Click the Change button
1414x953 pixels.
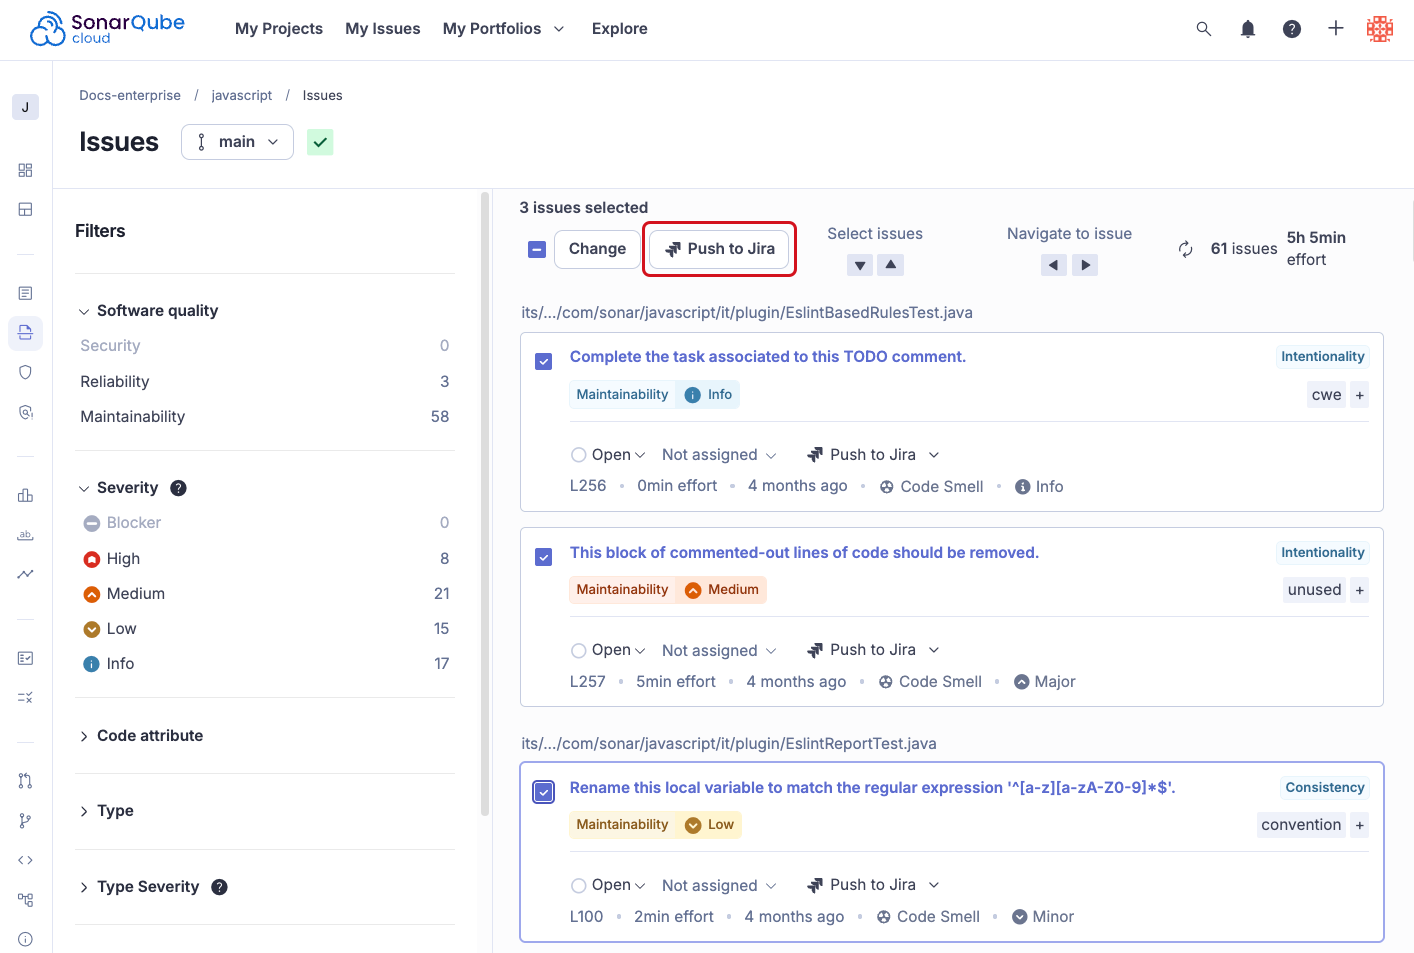(597, 248)
